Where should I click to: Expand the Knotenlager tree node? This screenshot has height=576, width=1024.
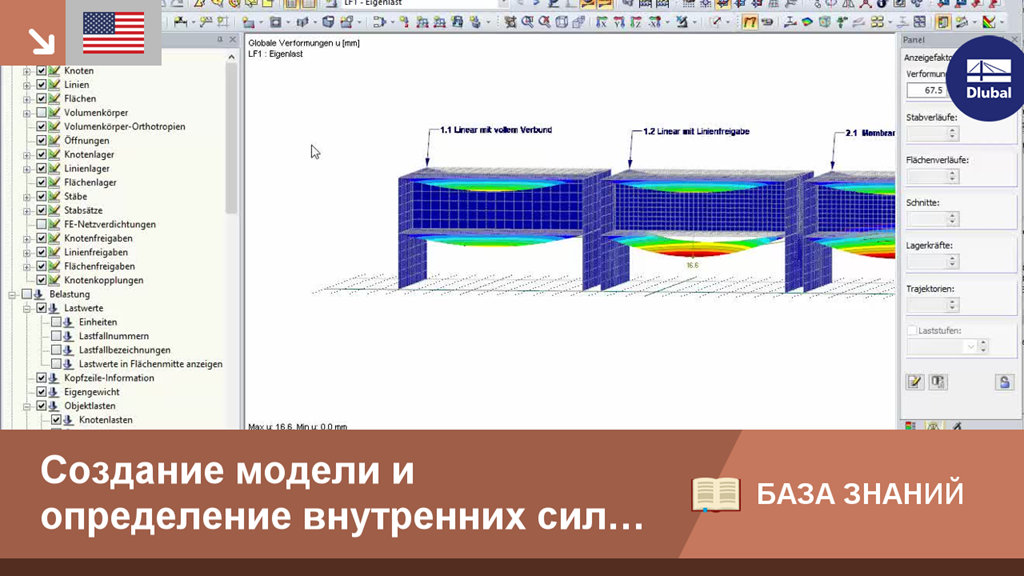27,155
